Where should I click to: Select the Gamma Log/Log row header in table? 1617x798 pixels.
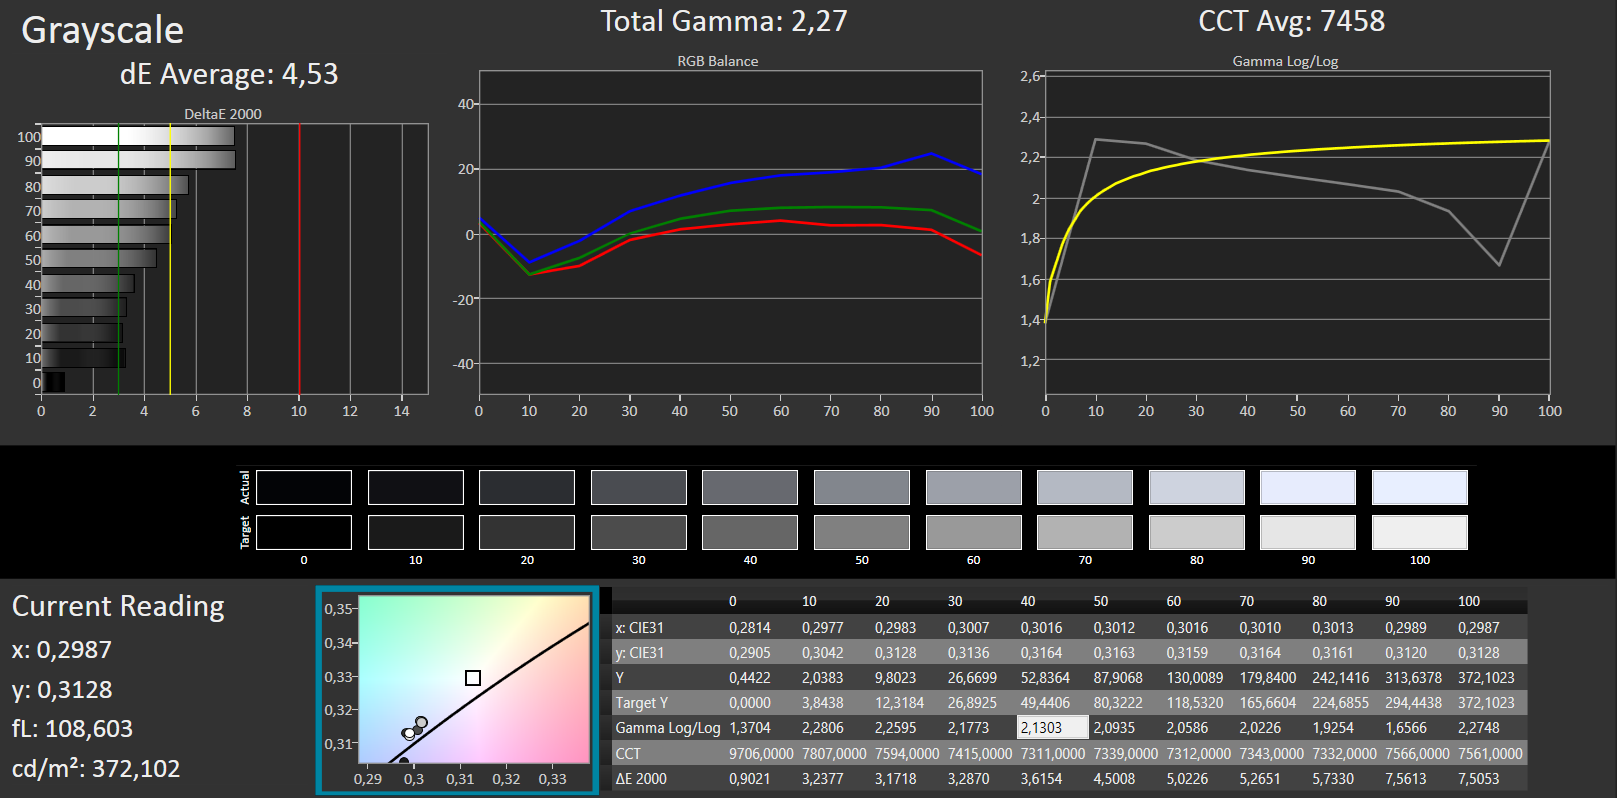(668, 728)
